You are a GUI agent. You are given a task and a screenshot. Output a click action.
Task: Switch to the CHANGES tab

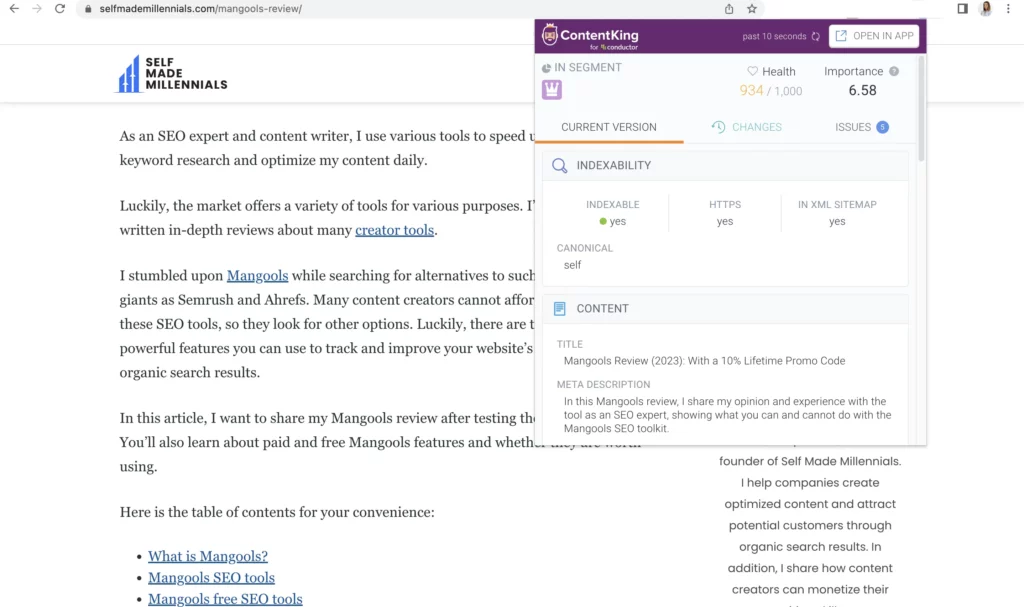point(750,127)
